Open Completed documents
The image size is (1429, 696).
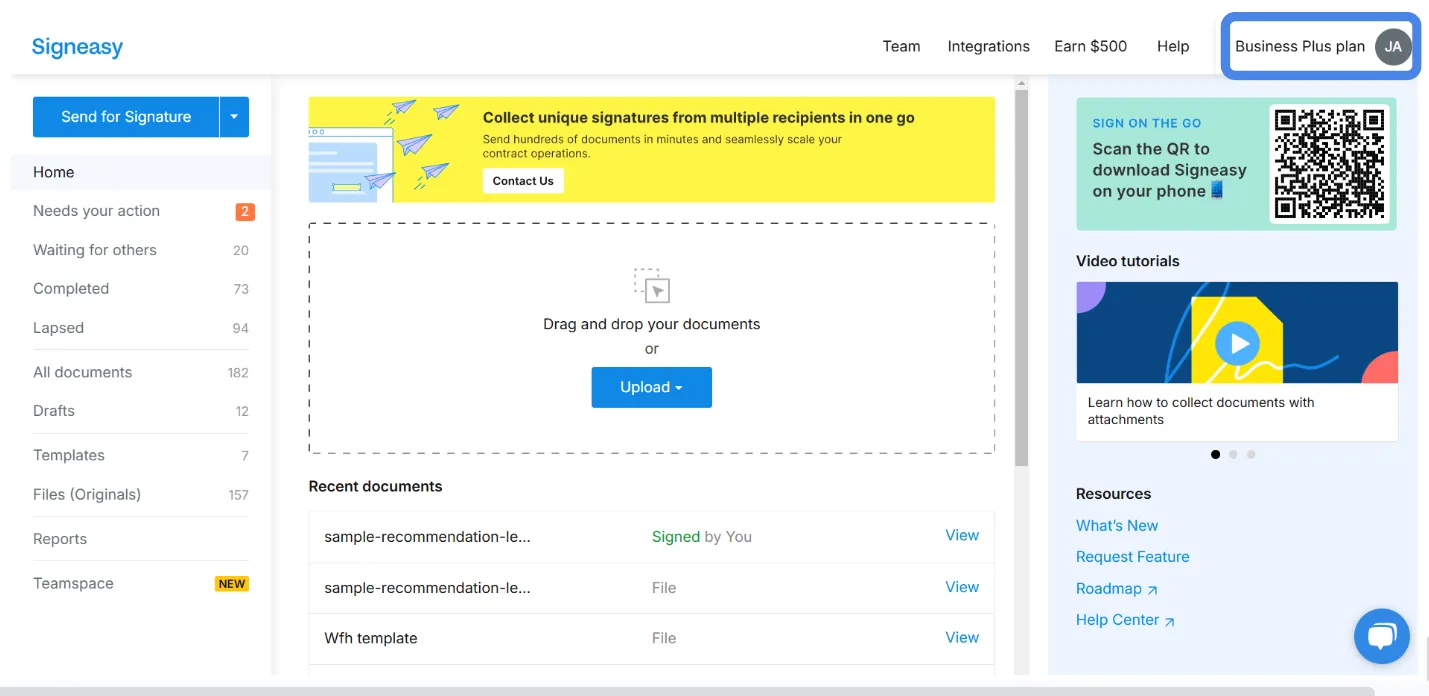point(141,289)
